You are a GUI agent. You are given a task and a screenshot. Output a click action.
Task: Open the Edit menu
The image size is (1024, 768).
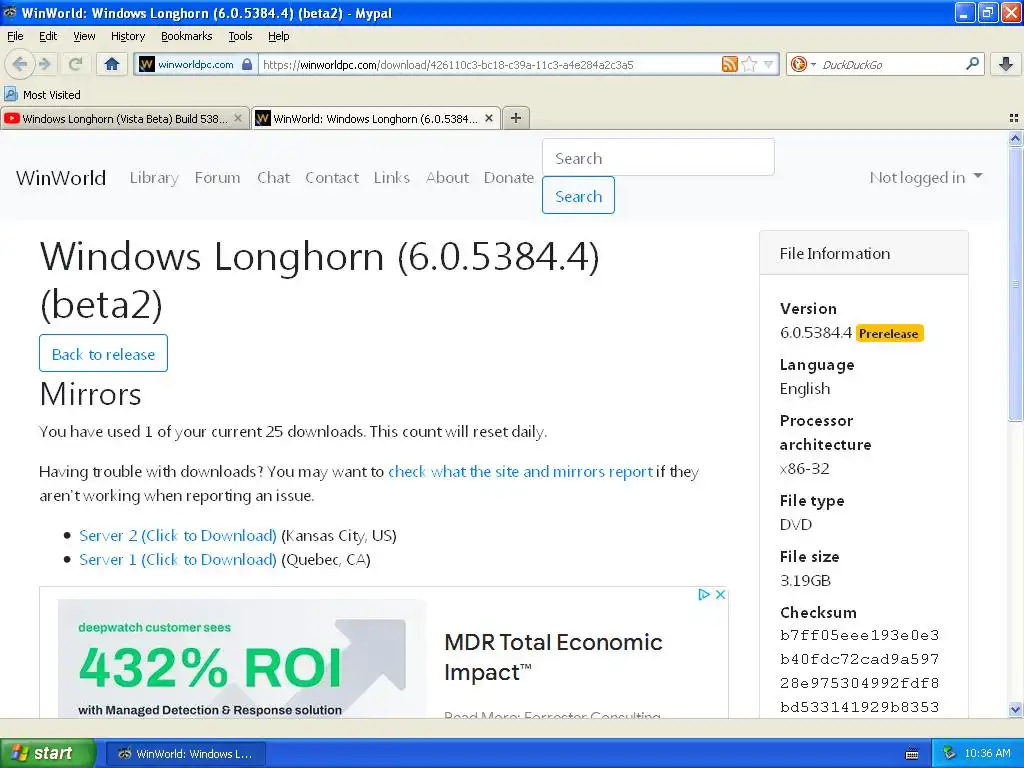[x=48, y=36]
